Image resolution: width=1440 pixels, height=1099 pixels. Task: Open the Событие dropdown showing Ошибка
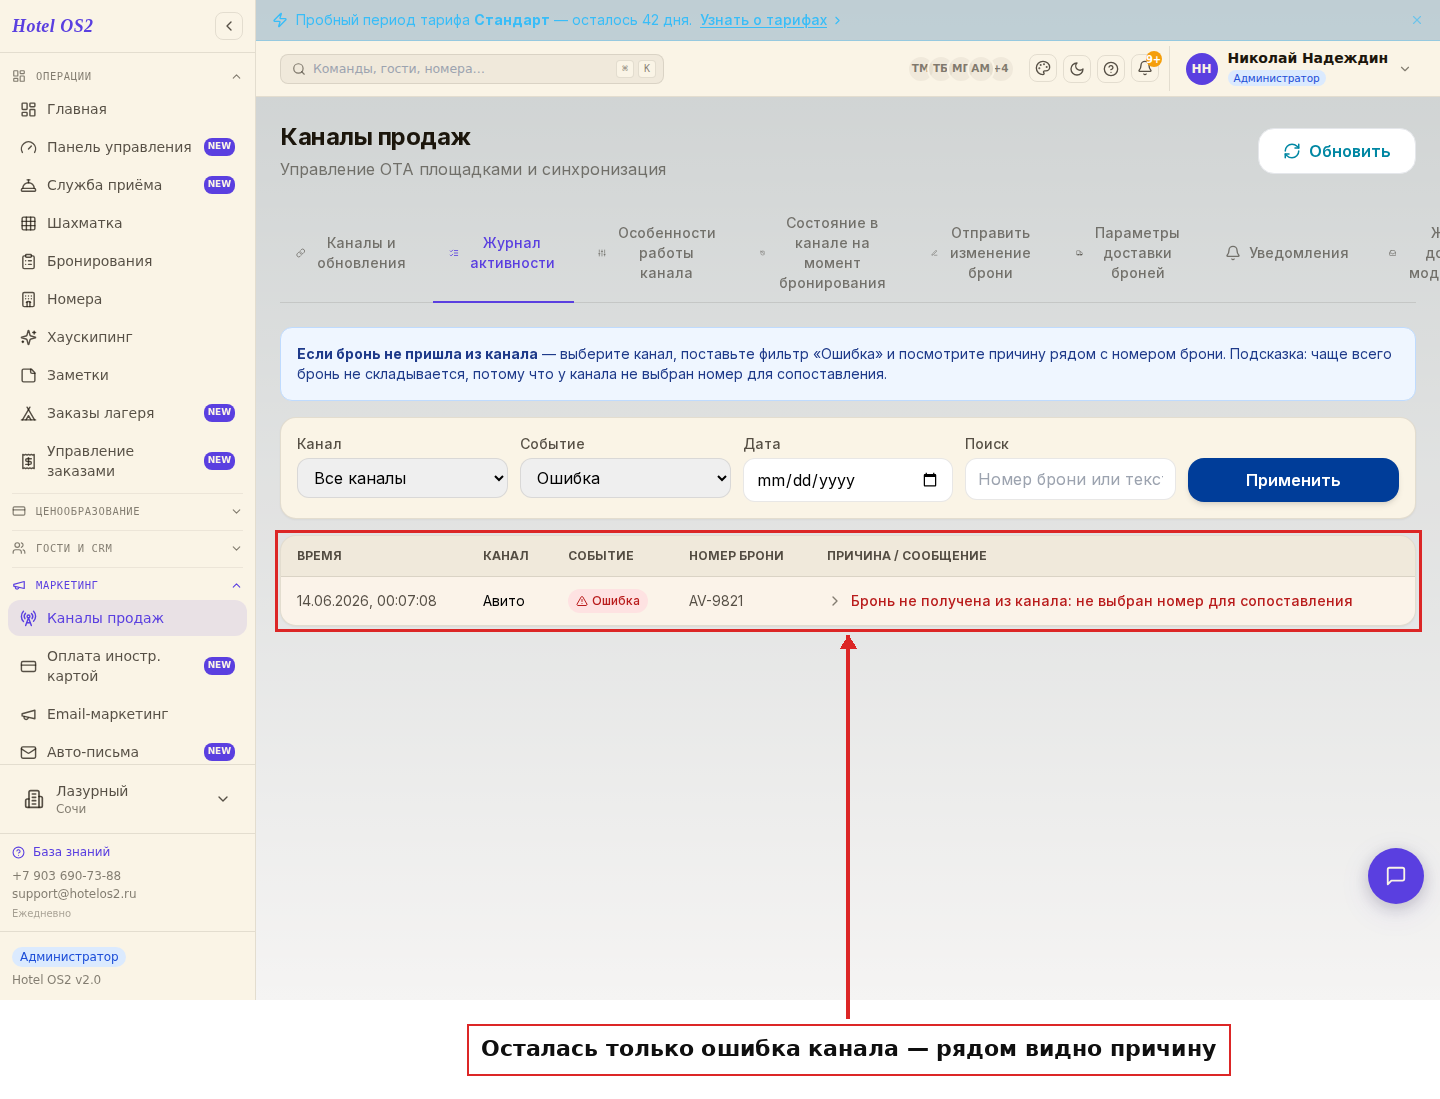pyautogui.click(x=626, y=478)
